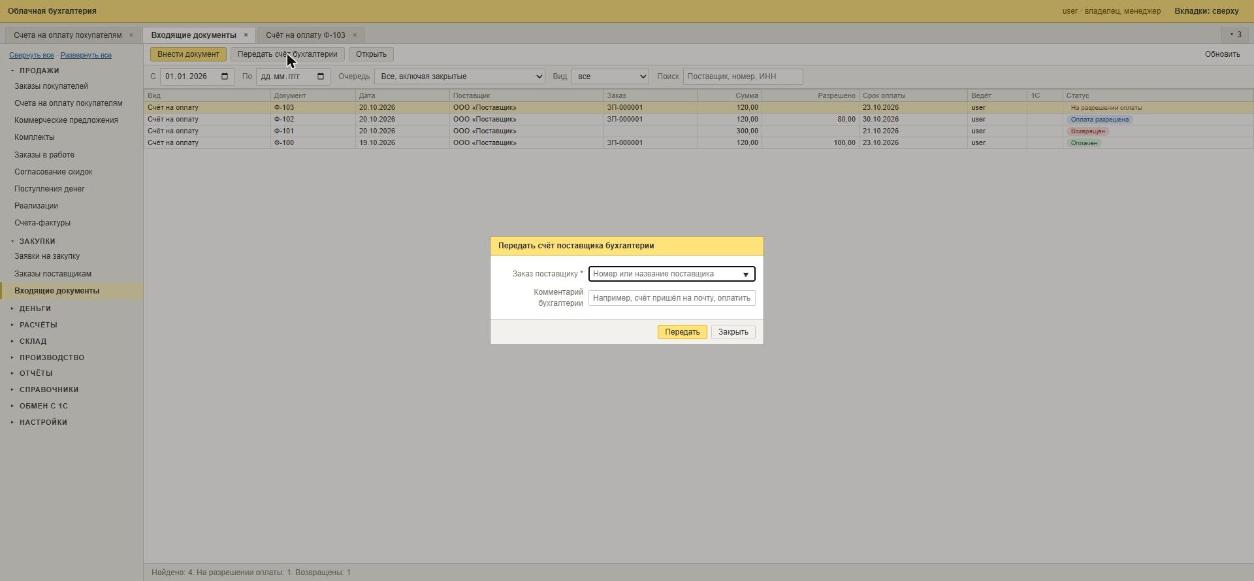
Task: Focus the Комментарий бухгалтерии input field
Action: pyautogui.click(x=672, y=298)
